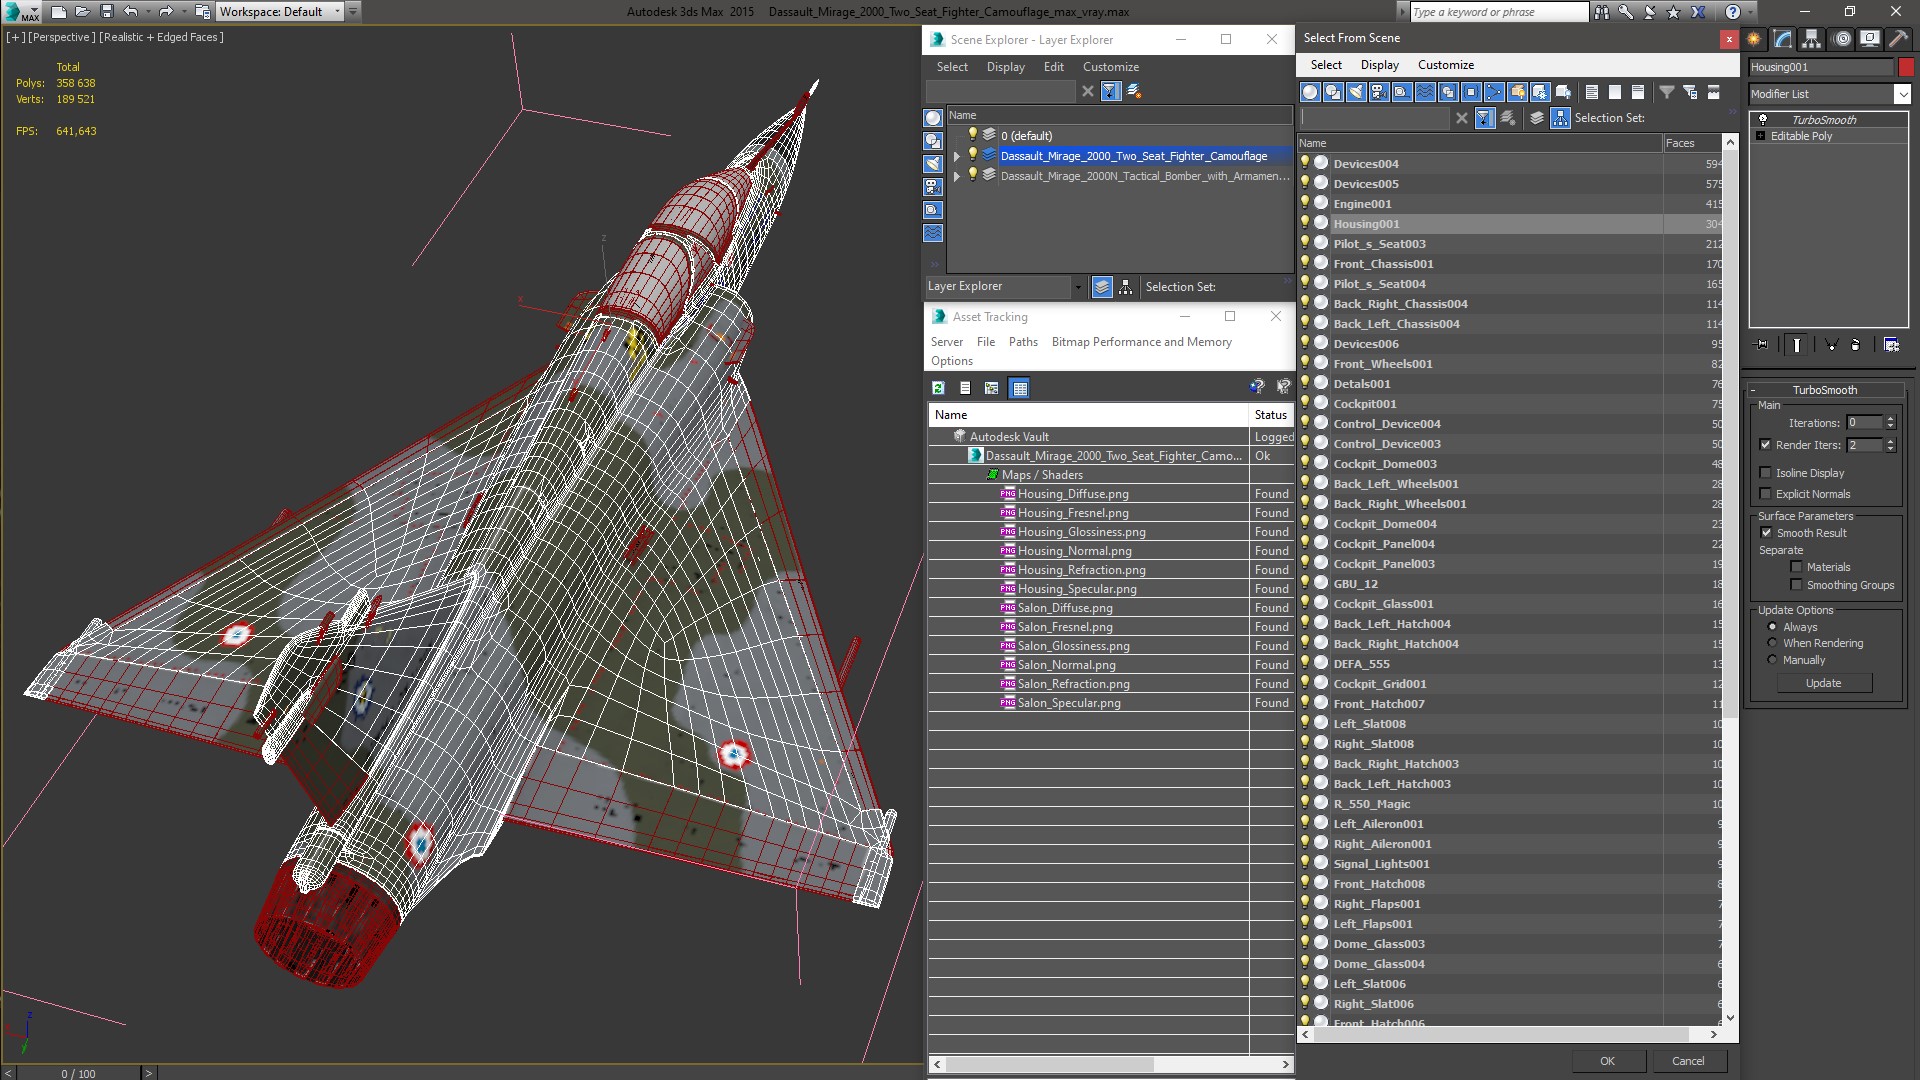1920x1080 pixels.
Task: Open the Hierarchy command panel tab
Action: click(1811, 39)
